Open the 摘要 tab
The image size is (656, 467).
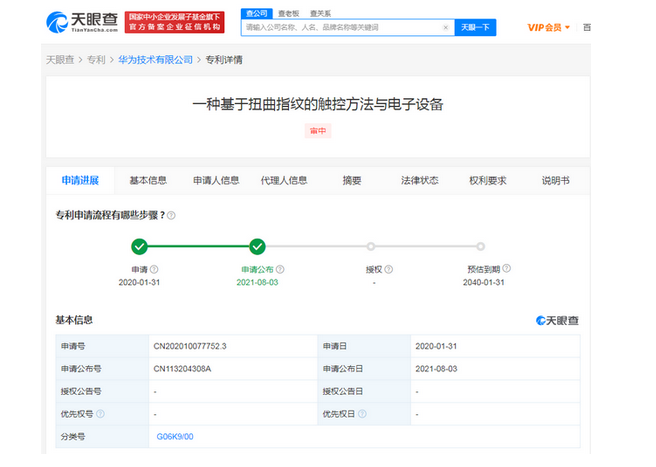point(352,181)
